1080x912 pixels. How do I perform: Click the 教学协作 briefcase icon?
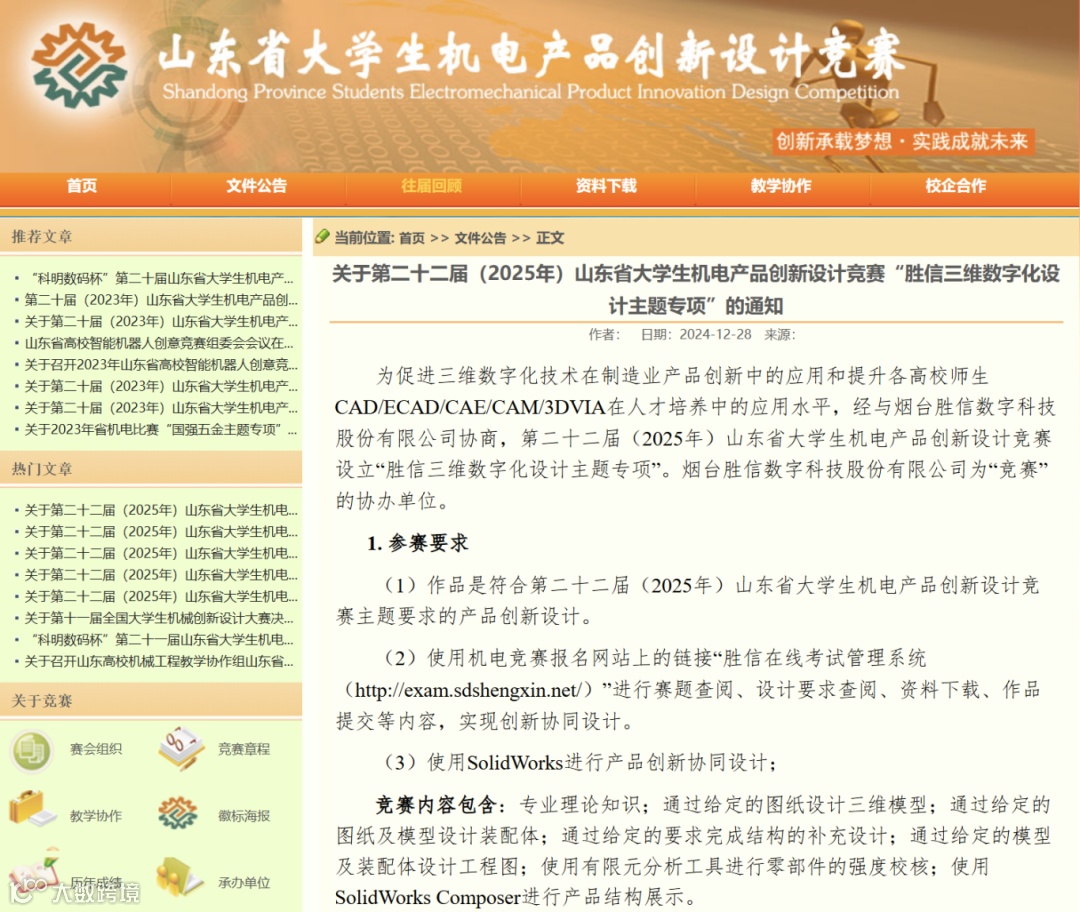point(32,810)
